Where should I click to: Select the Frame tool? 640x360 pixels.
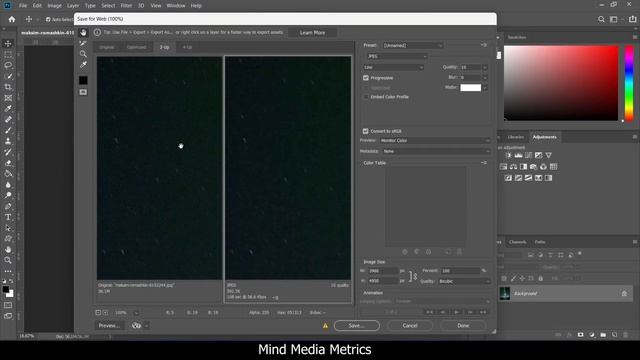[x=8, y=98]
